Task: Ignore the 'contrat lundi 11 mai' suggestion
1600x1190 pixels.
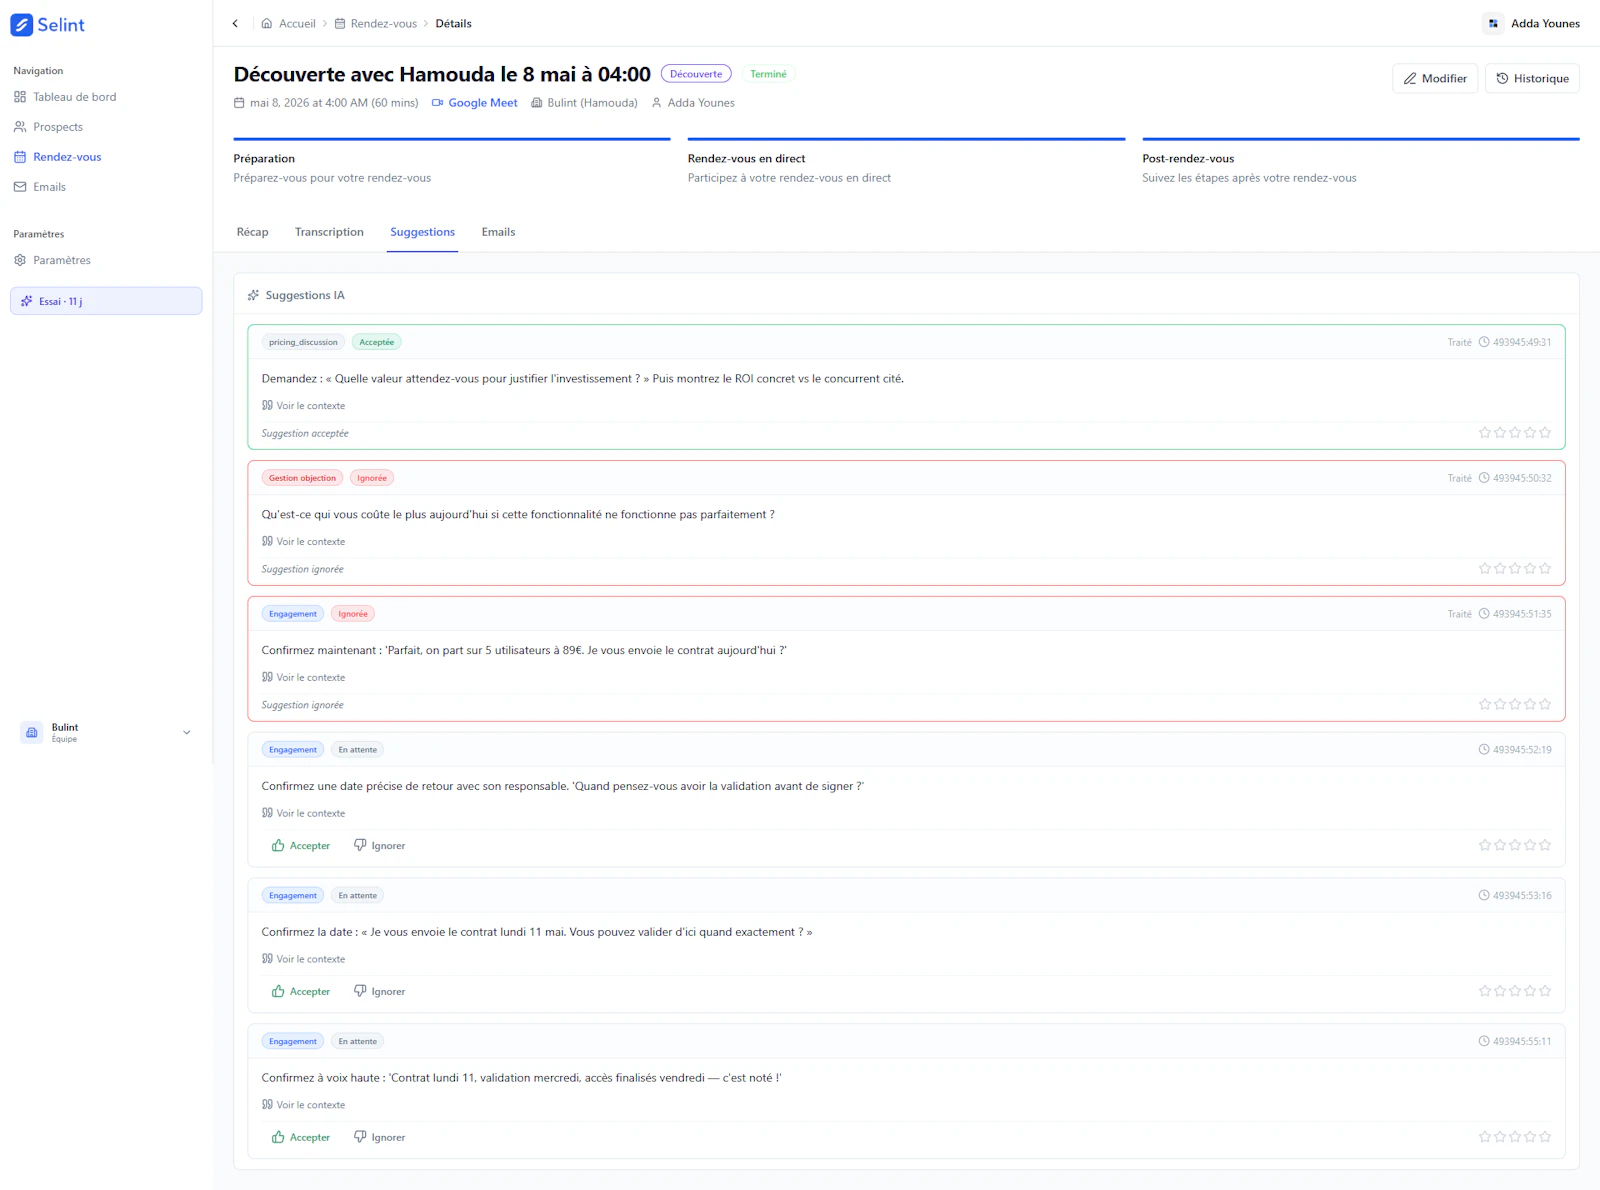Action: pyautogui.click(x=380, y=991)
